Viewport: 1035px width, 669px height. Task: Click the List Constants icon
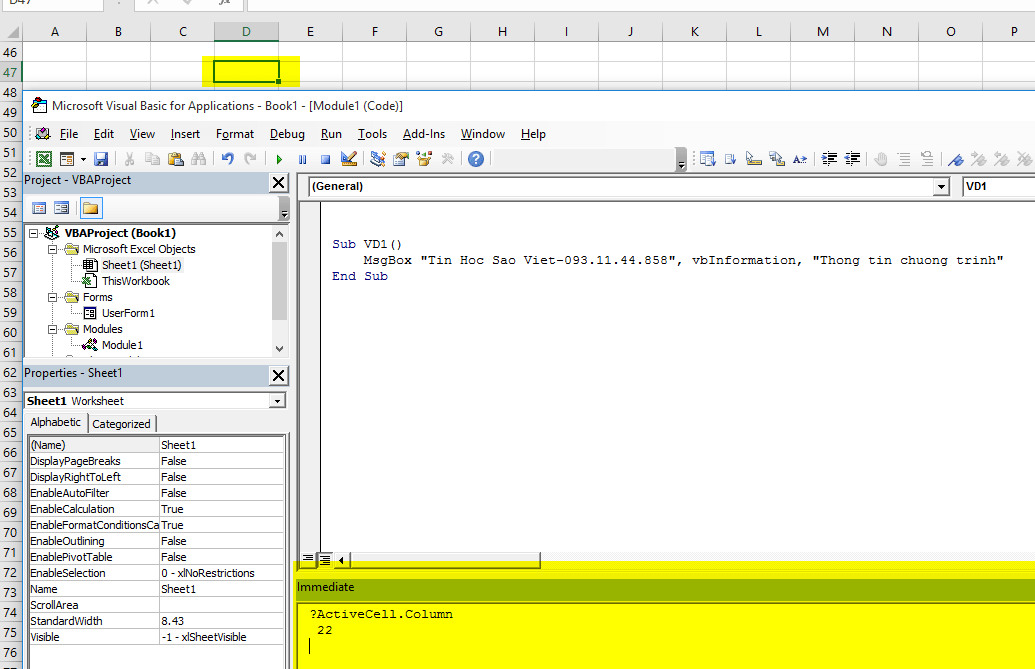click(x=731, y=159)
